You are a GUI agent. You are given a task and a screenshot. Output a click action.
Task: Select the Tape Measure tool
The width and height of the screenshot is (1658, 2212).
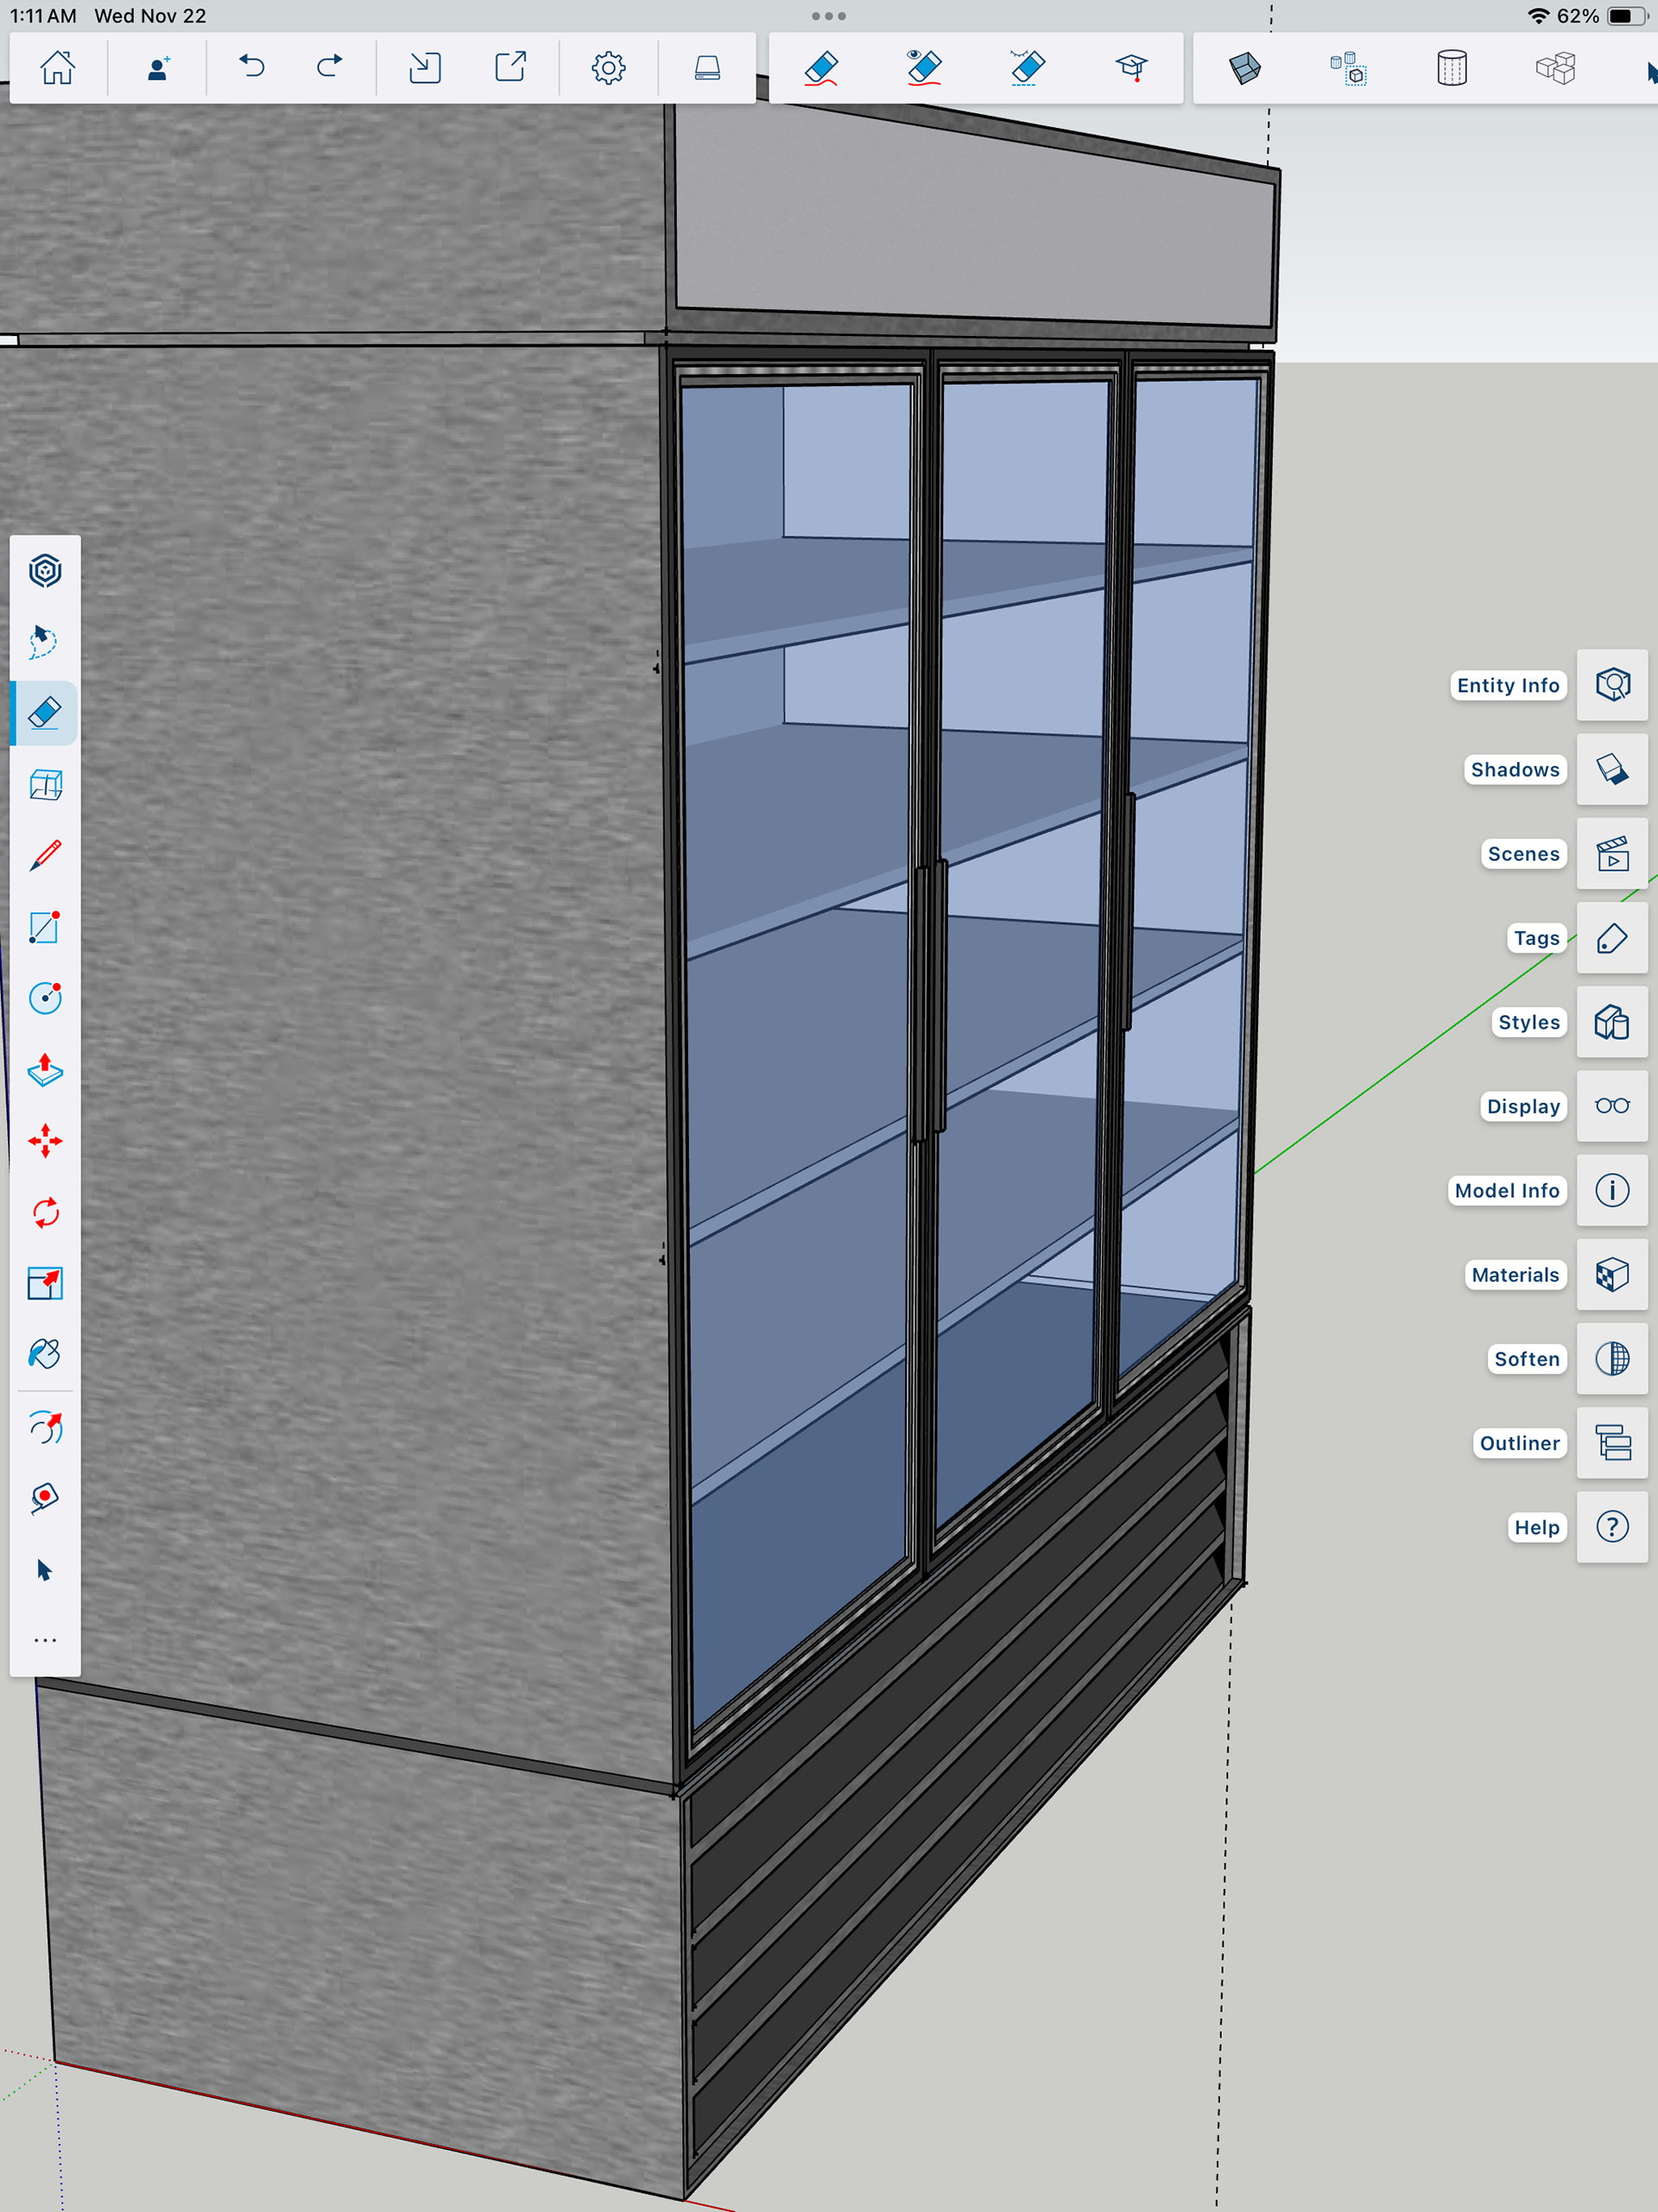pos(45,1497)
